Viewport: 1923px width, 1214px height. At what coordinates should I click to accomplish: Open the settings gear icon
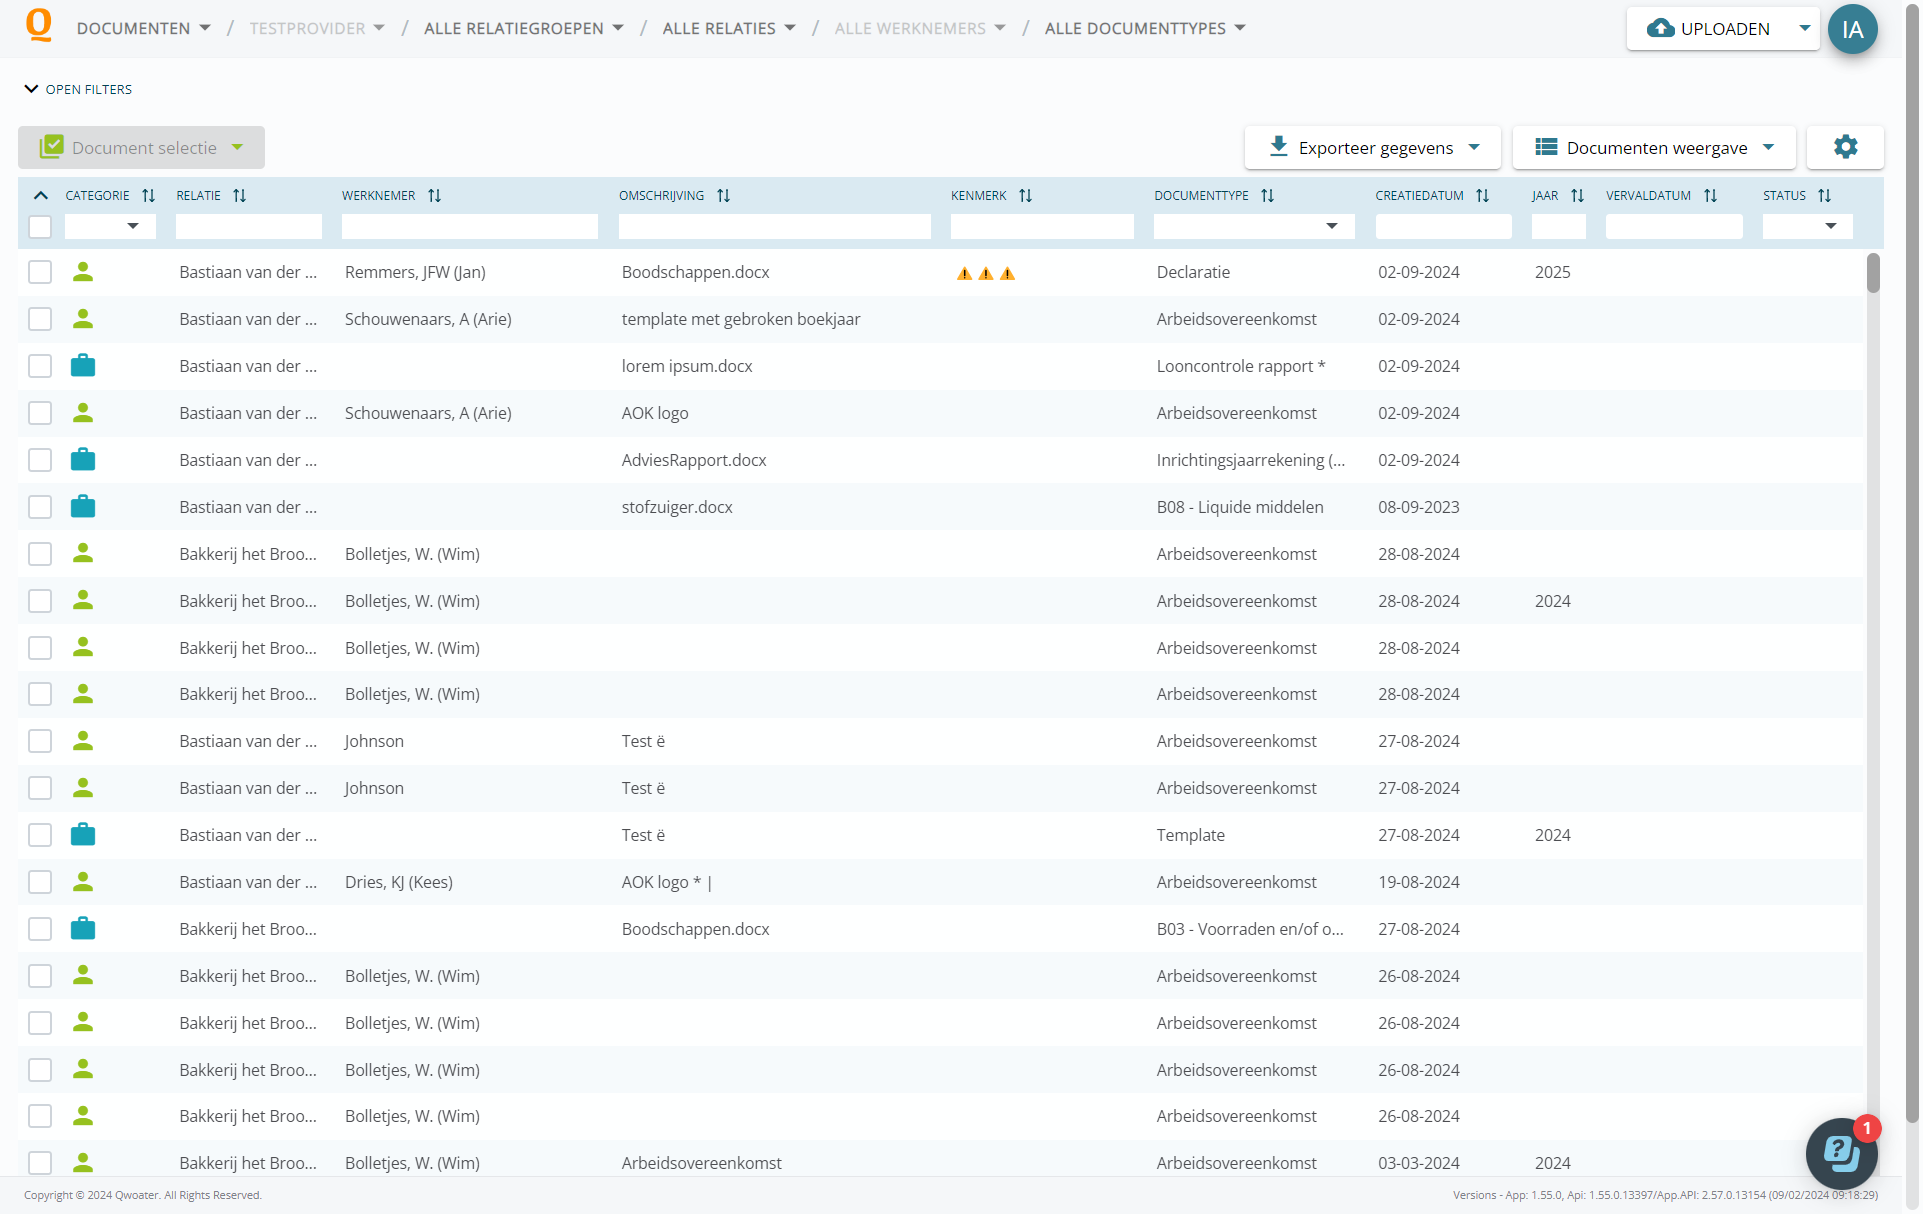coord(1845,147)
